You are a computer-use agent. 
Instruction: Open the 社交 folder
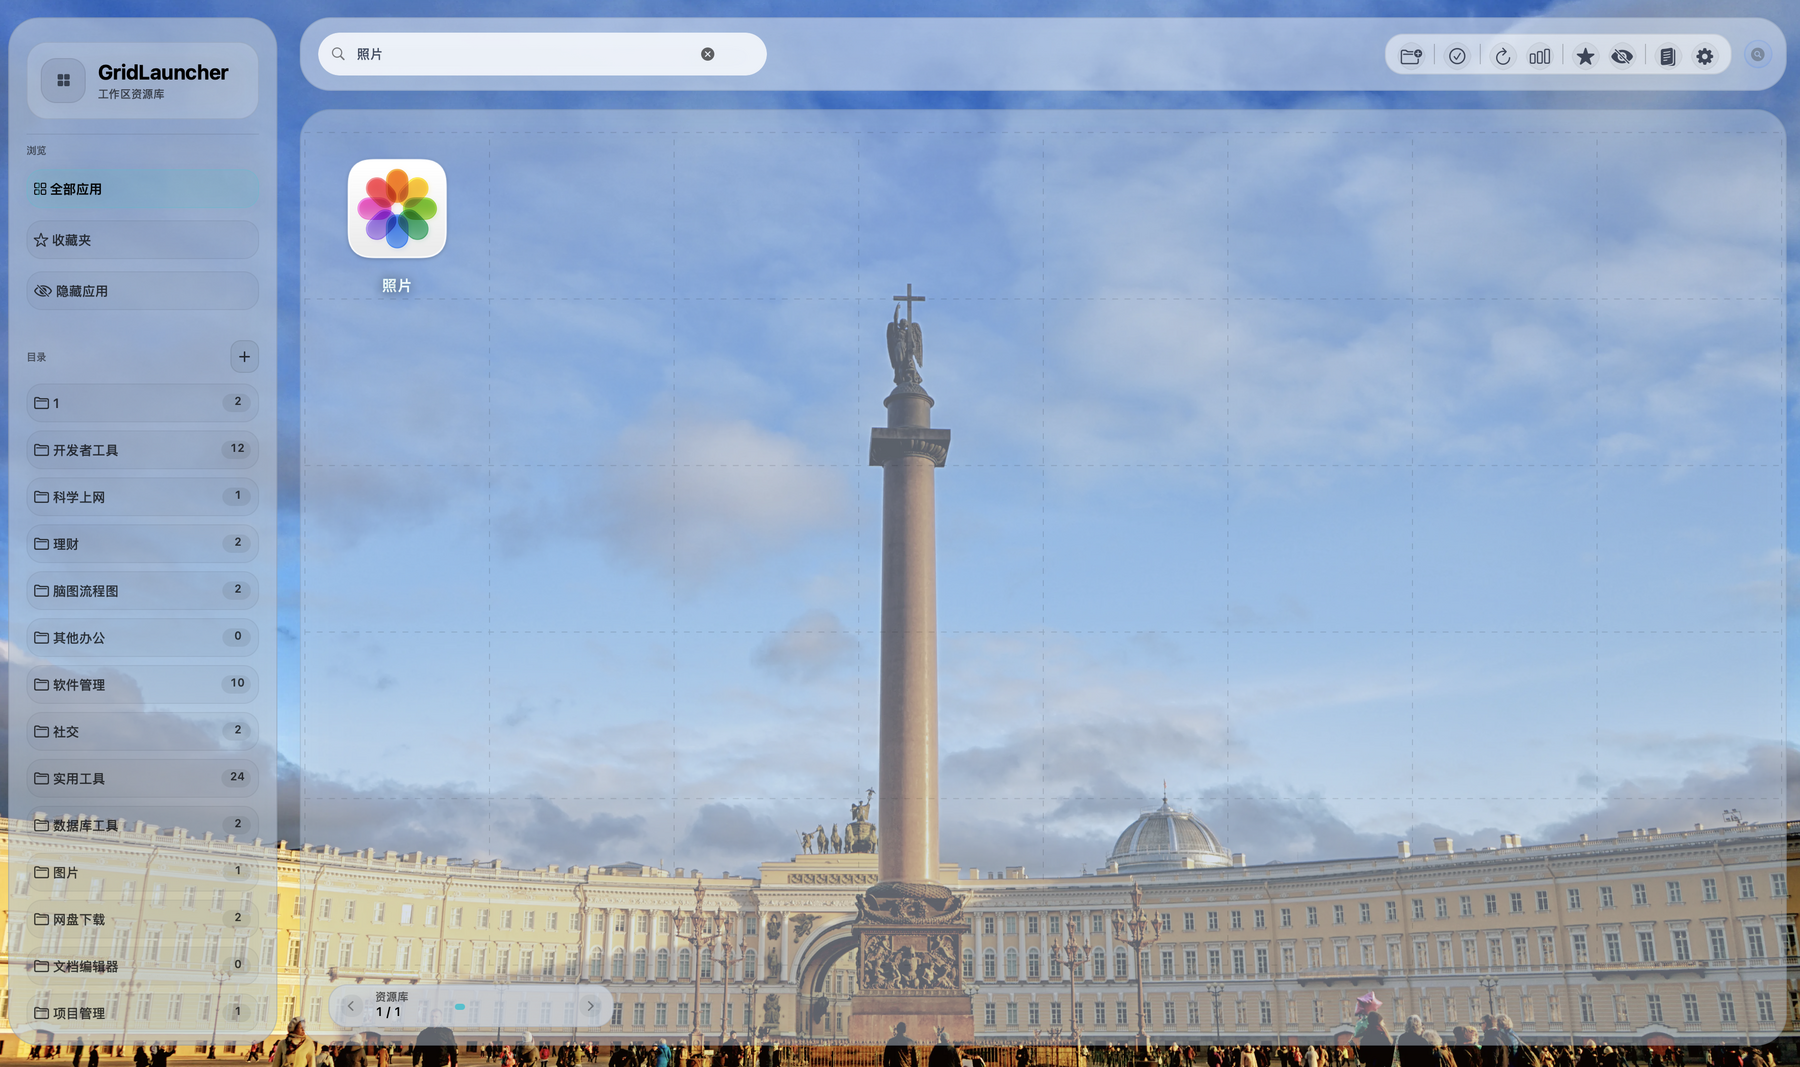[142, 731]
